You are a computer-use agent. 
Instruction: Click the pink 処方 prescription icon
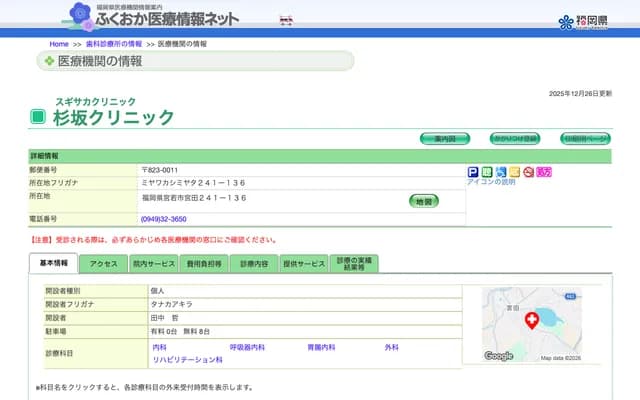(x=544, y=172)
